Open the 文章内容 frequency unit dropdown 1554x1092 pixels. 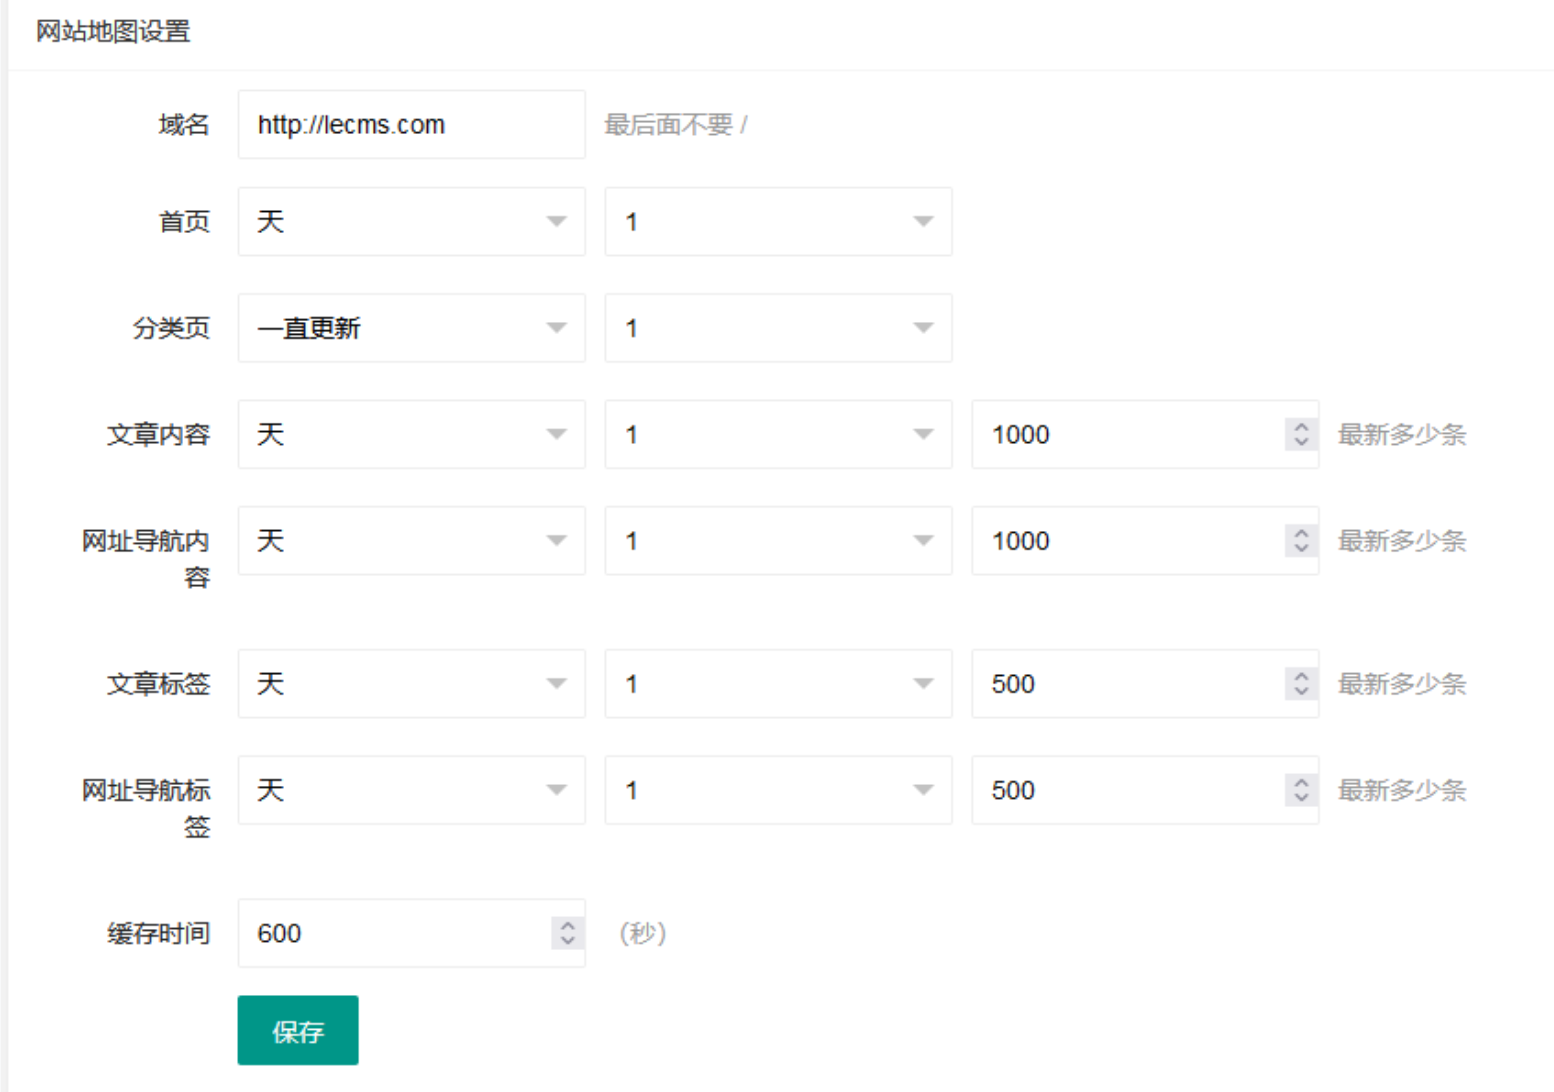click(x=411, y=435)
